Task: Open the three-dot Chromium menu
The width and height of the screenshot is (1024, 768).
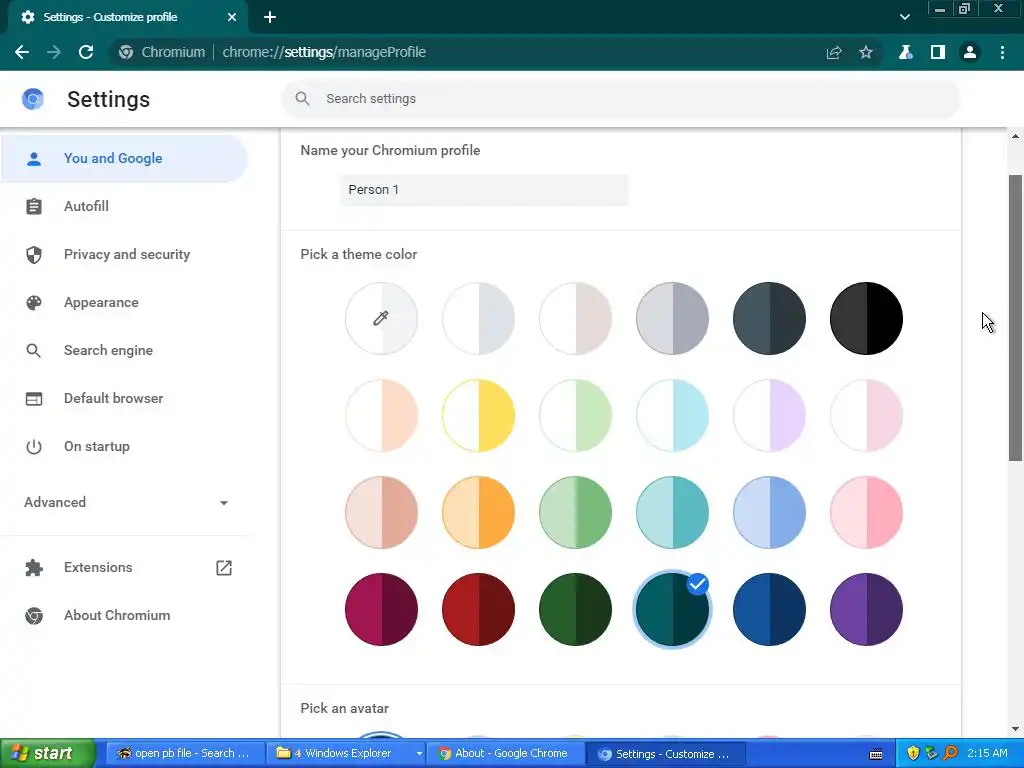Action: pyautogui.click(x=1002, y=52)
